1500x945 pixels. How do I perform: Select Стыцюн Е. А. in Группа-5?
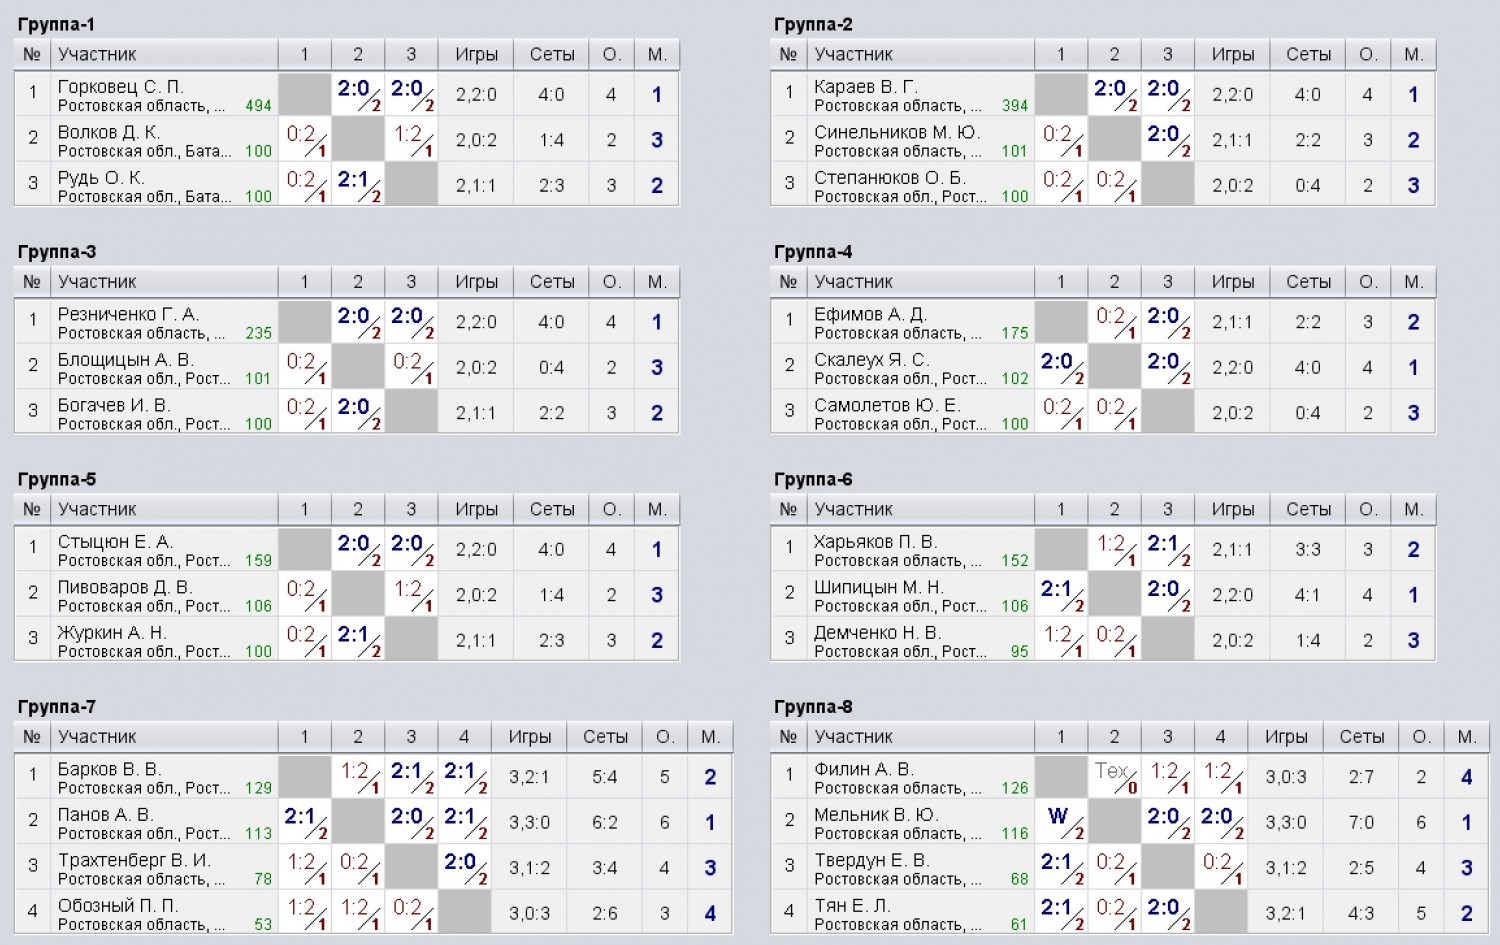tap(115, 541)
